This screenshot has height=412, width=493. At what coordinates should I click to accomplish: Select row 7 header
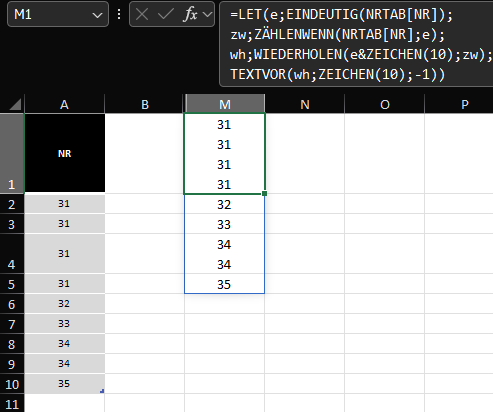12,324
